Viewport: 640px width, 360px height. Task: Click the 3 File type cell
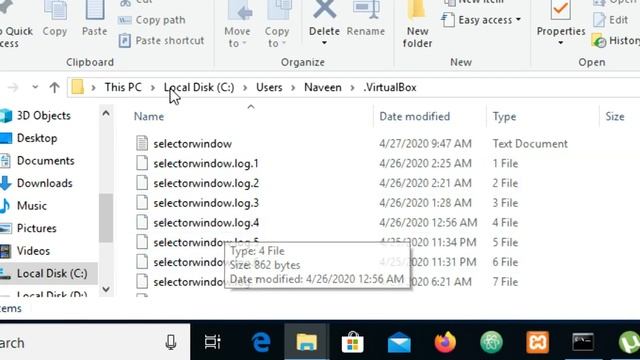505,203
